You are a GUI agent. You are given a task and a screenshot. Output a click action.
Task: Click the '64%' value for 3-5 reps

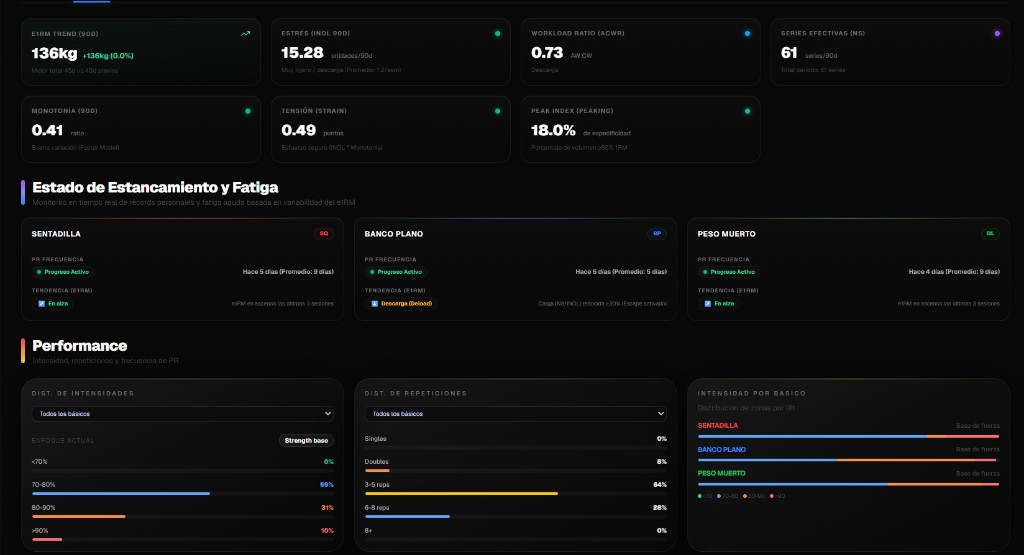(x=660, y=484)
